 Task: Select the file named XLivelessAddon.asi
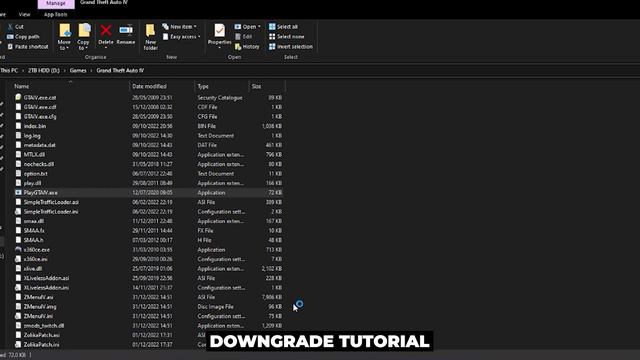(x=46, y=278)
